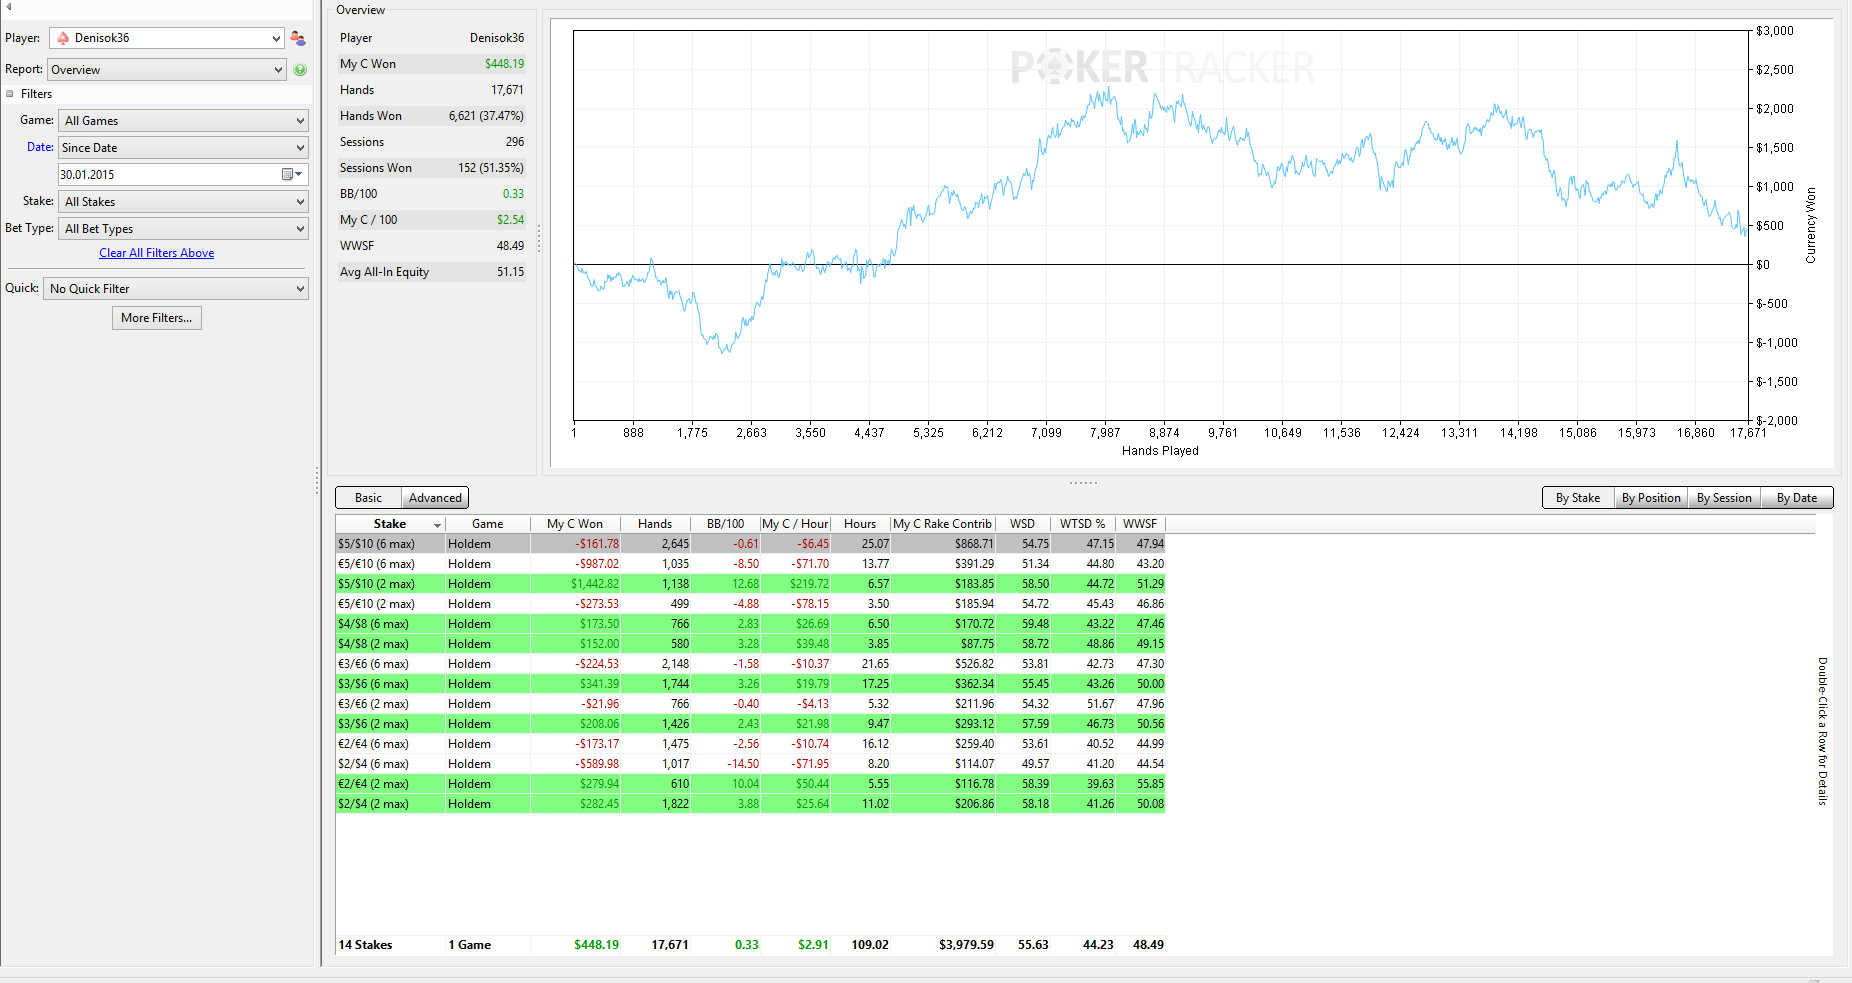Sort by the WWSF column header
The image size is (1852, 983).
coord(1140,524)
